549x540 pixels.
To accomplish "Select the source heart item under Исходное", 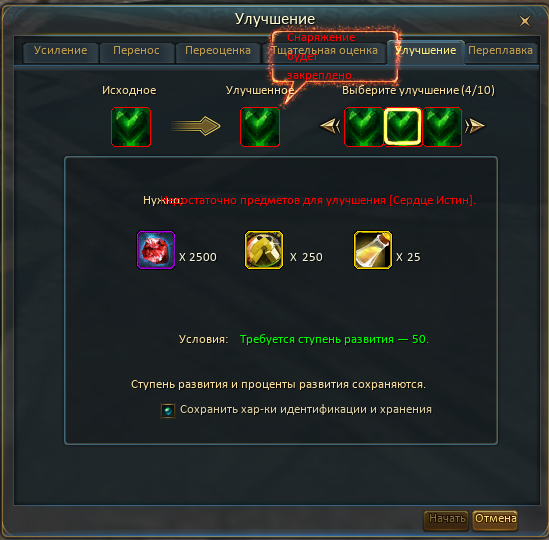I will point(131,127).
